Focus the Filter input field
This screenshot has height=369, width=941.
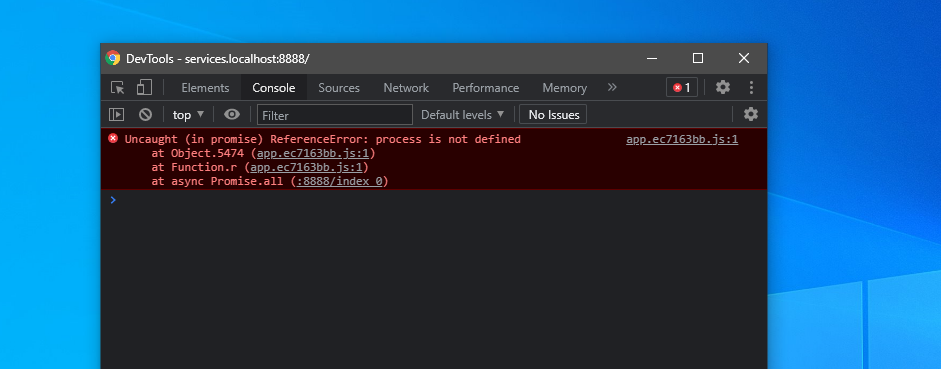tap(335, 115)
